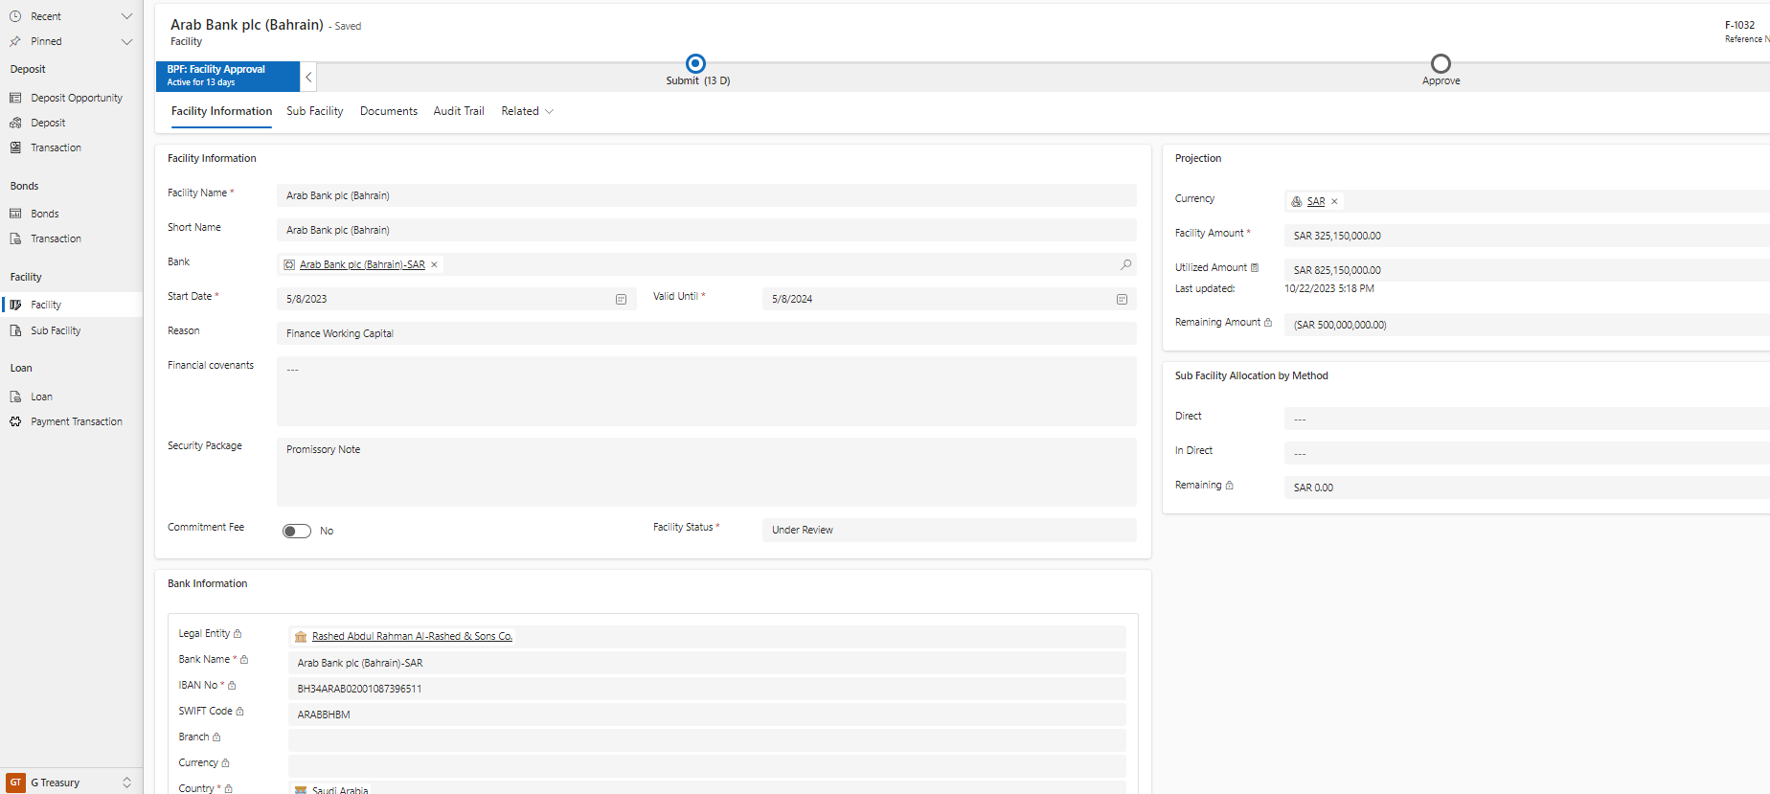Open Rashed Abdul Rahman Al-Rashed legal entity link

point(411,637)
